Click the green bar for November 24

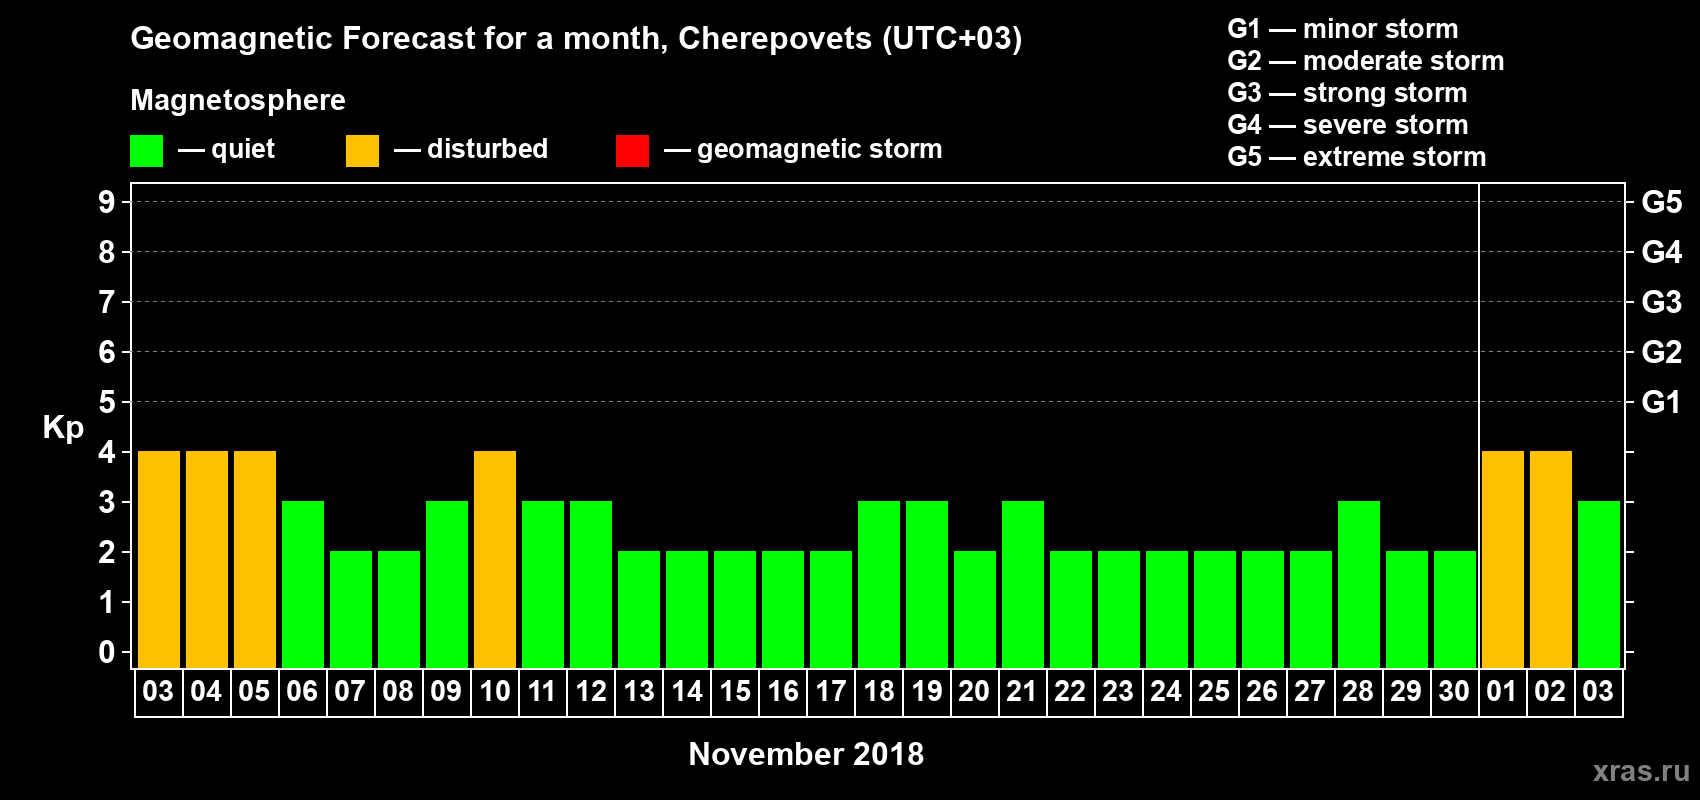[1167, 610]
